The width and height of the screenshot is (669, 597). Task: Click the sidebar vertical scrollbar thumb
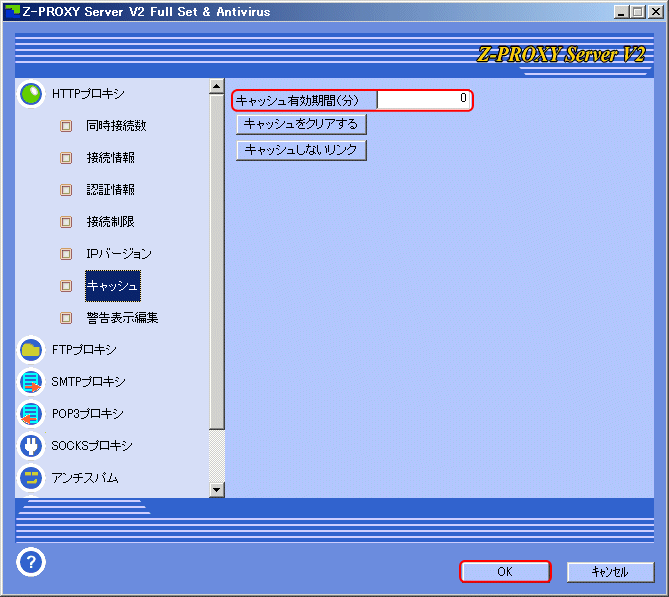pyautogui.click(x=217, y=262)
